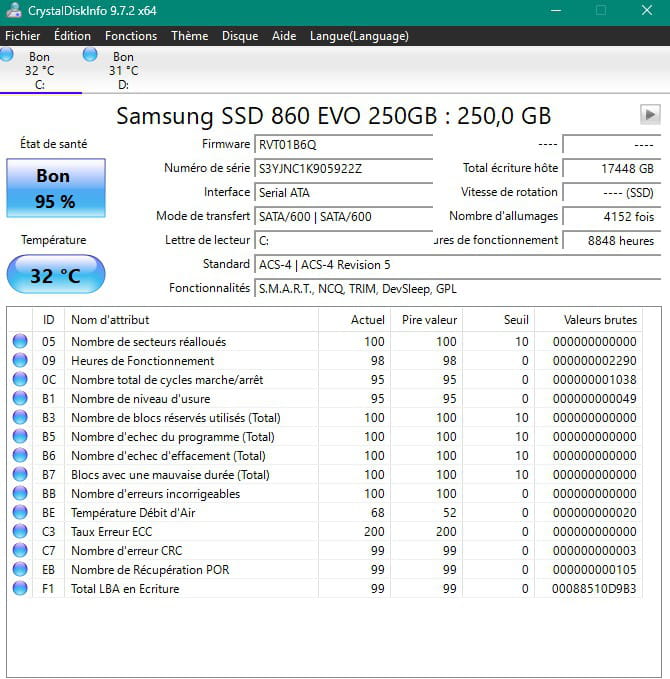670x679 pixels.
Task: Click status orb for drive D:
Action: [x=90, y=54]
